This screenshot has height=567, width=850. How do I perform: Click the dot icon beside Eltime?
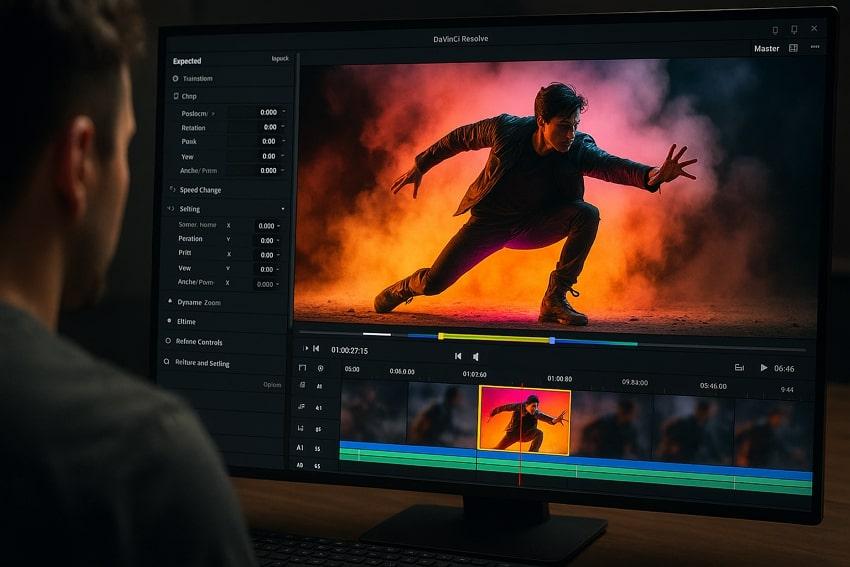tap(169, 321)
